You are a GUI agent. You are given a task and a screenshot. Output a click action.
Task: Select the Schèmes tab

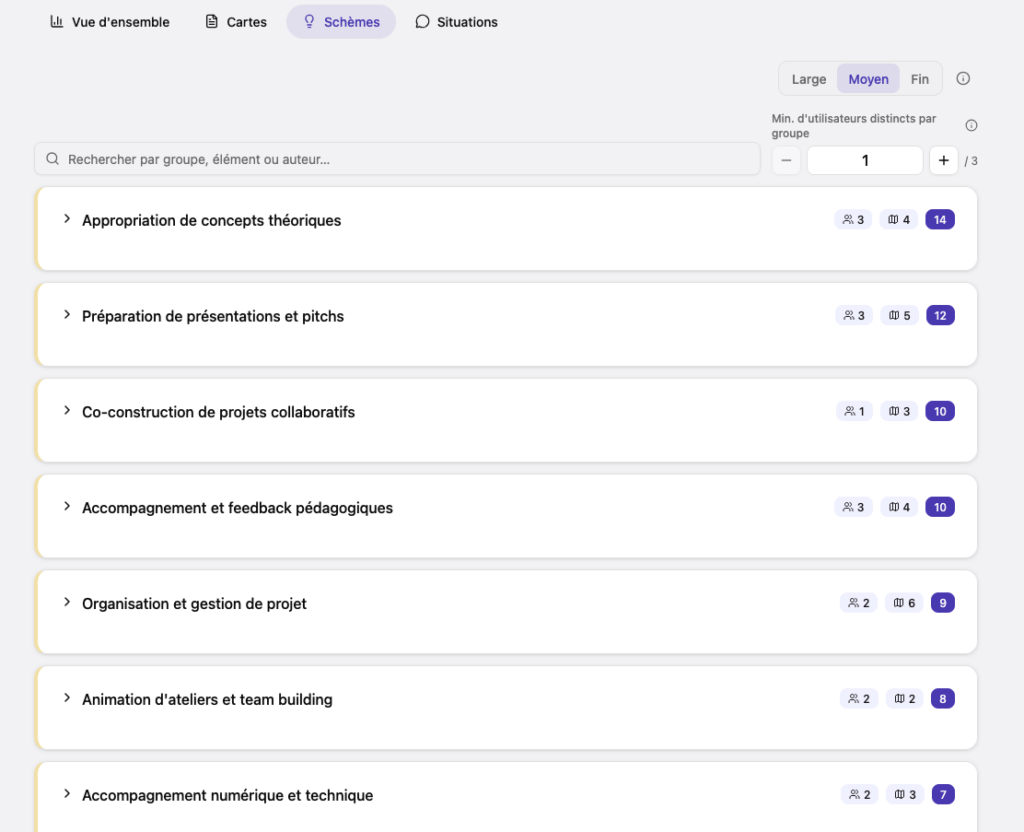tap(341, 22)
